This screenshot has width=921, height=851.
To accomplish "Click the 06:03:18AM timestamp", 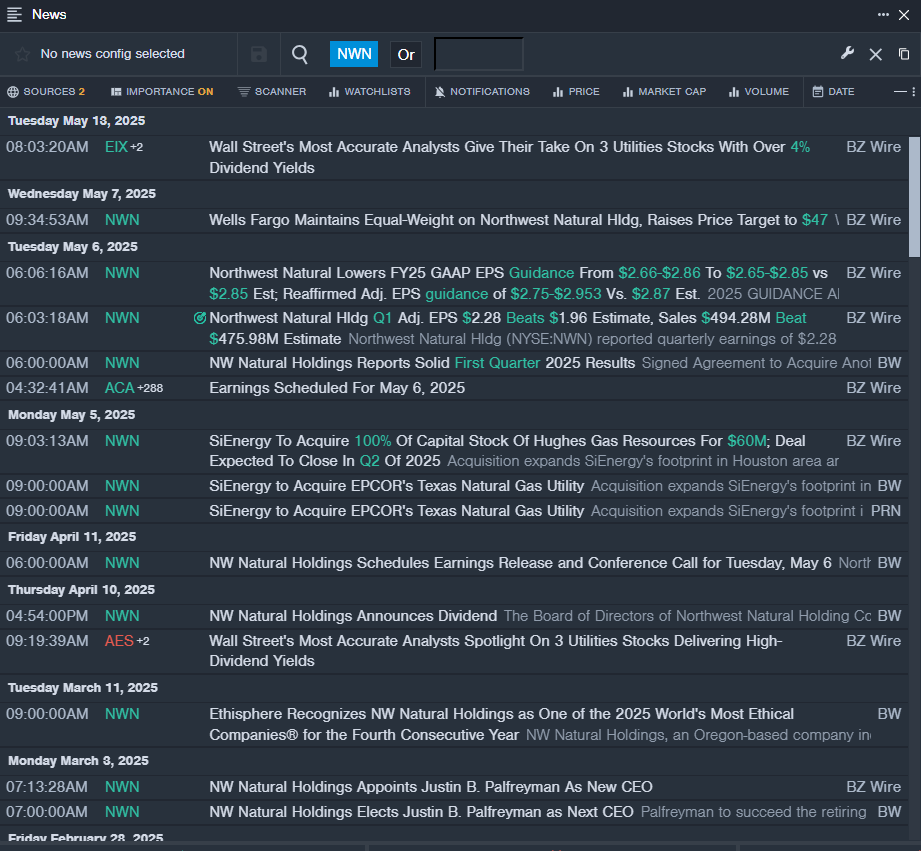I will click(x=47, y=318).
